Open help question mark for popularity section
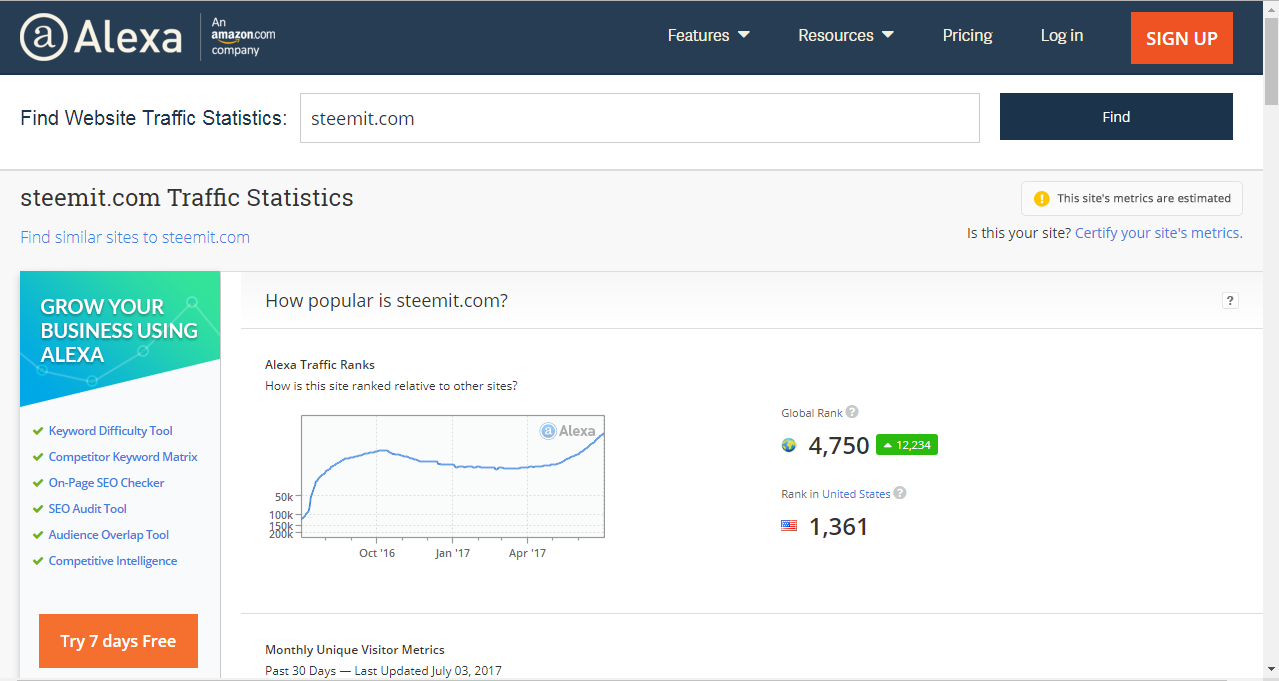This screenshot has height=681, width=1279. point(1230,300)
